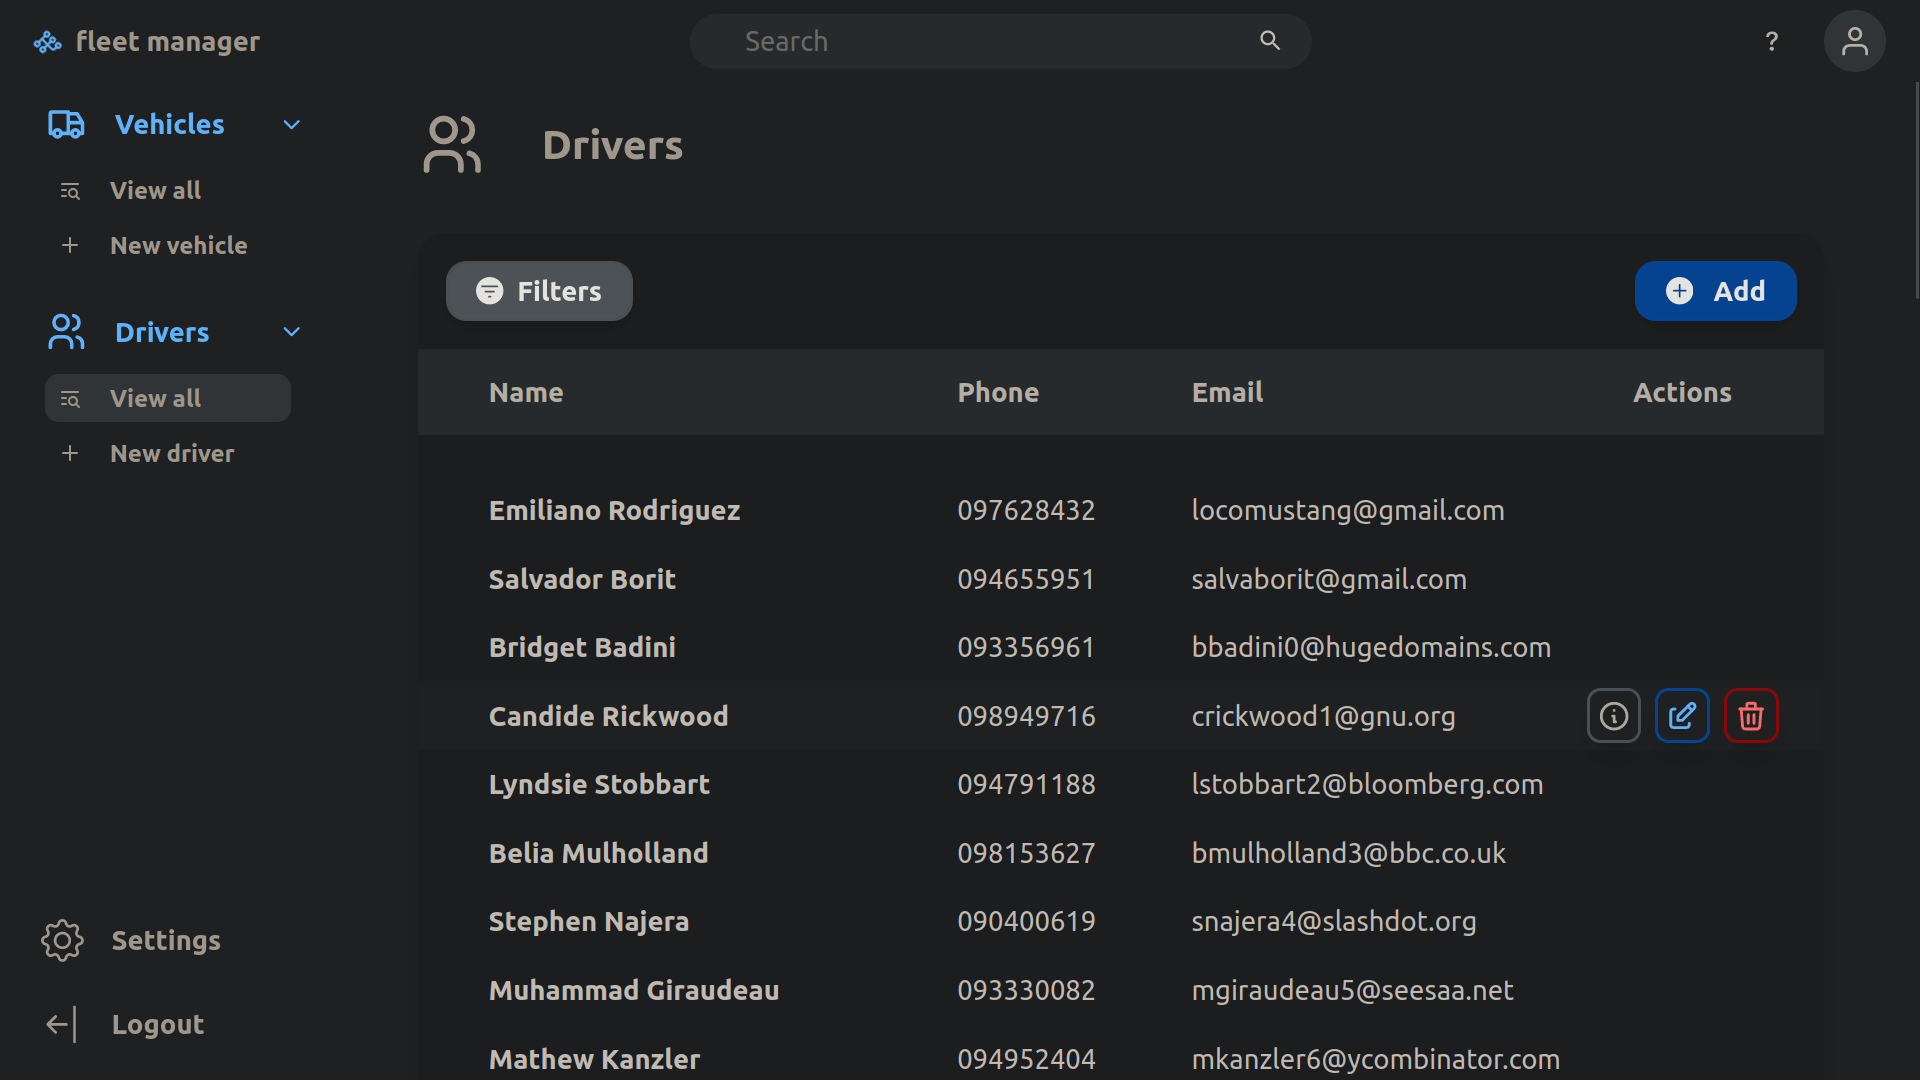
Task: Click the fleet manager logo icon
Action: (46, 41)
